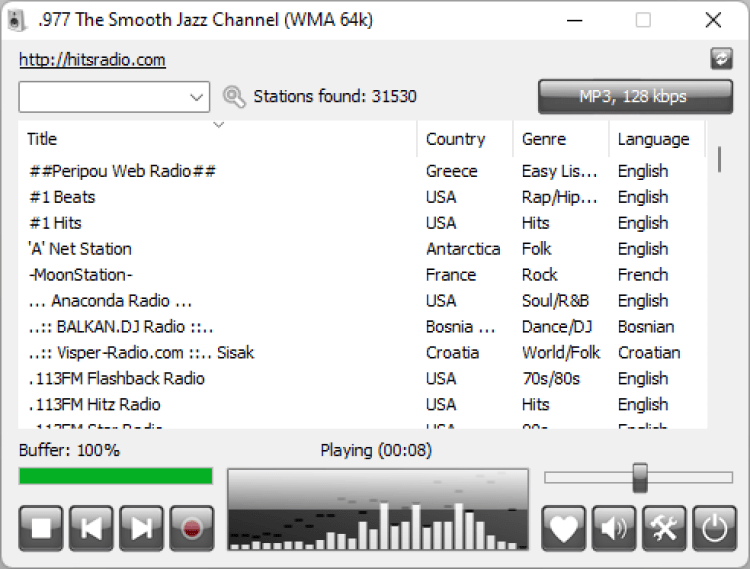Click the MP3, 128 kbps button

(x=635, y=97)
